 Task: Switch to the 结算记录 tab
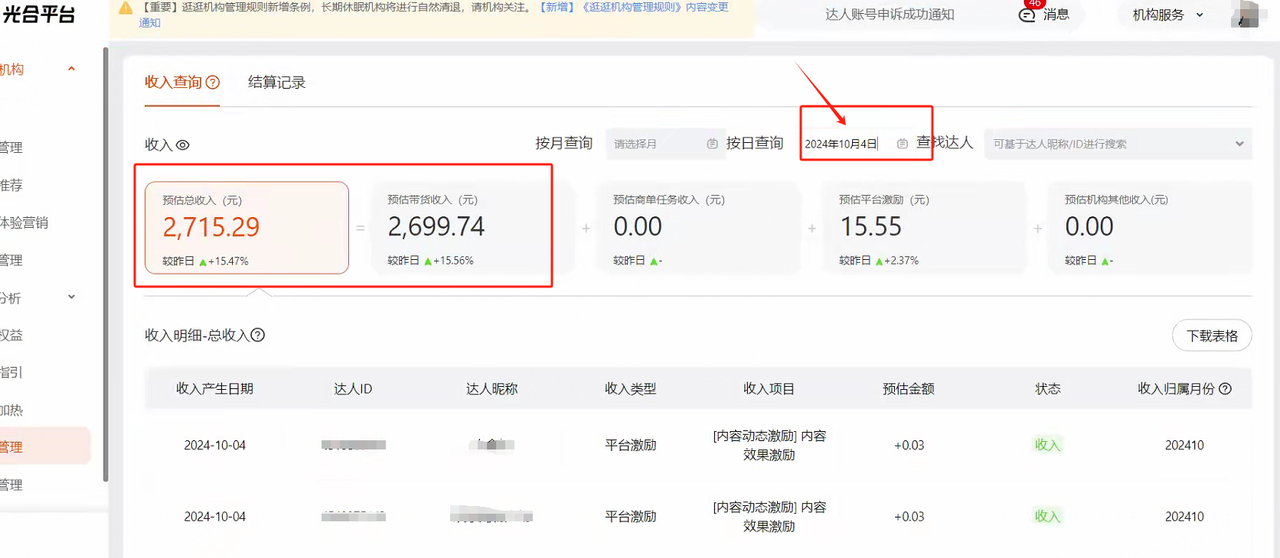(x=277, y=83)
